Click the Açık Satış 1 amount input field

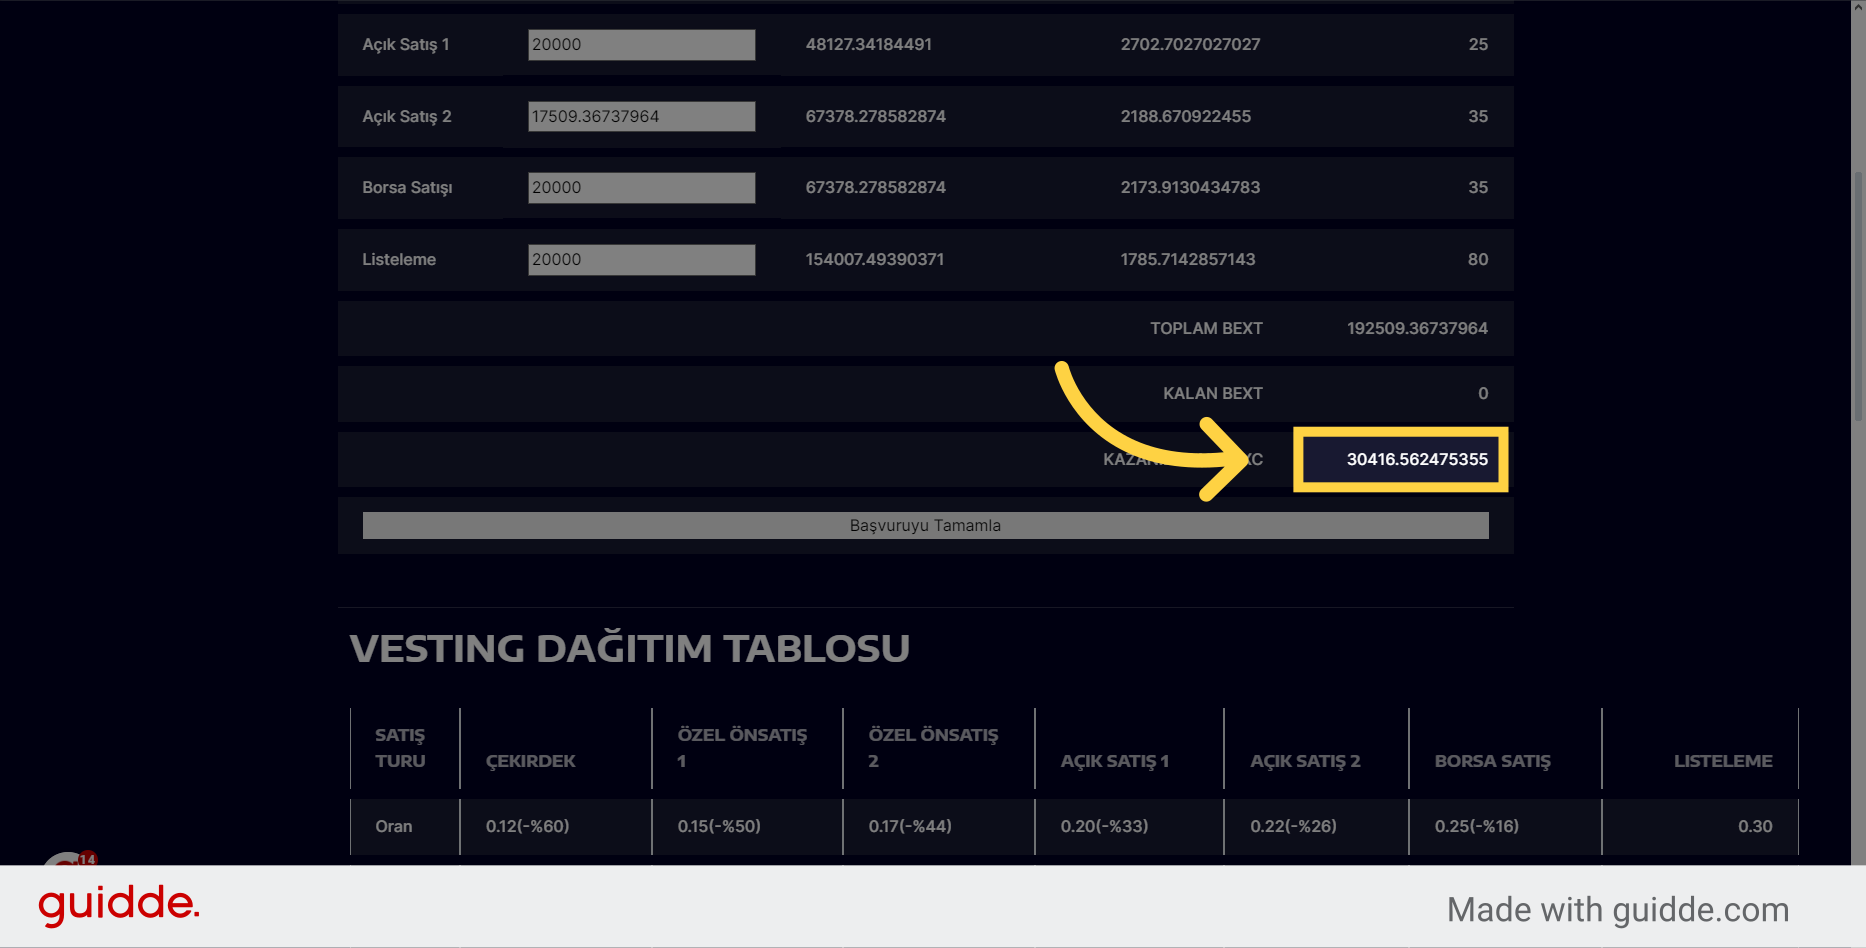point(641,45)
